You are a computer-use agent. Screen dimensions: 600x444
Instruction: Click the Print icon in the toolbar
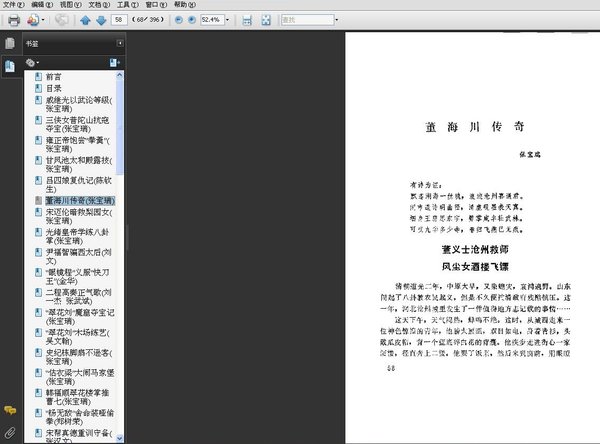(x=14, y=20)
